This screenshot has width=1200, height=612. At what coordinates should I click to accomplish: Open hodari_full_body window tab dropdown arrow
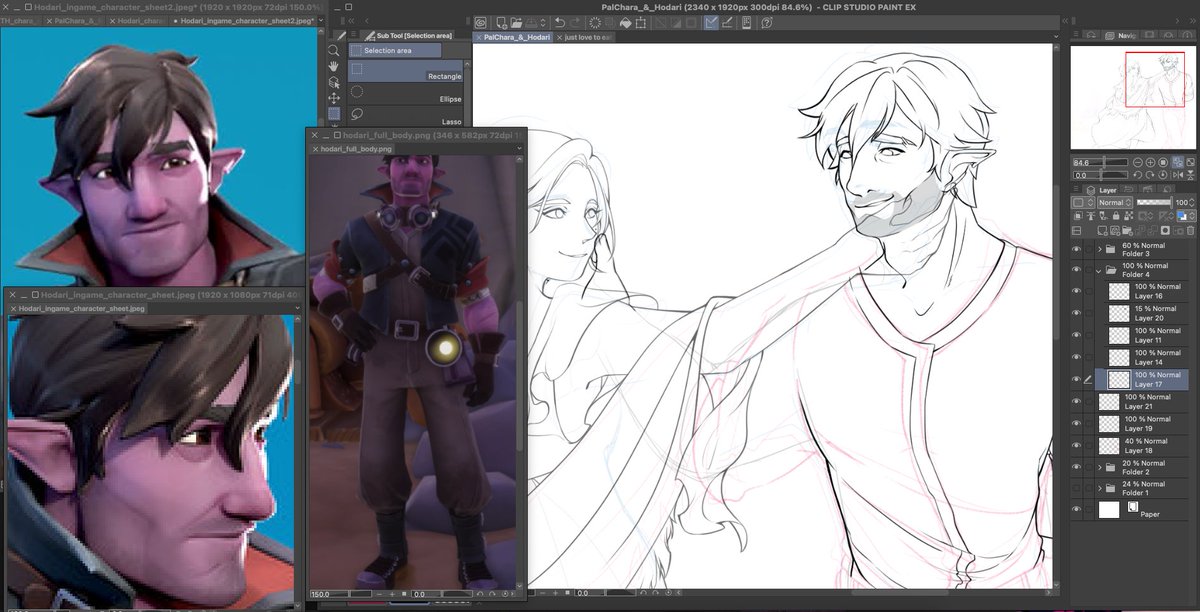coord(518,148)
